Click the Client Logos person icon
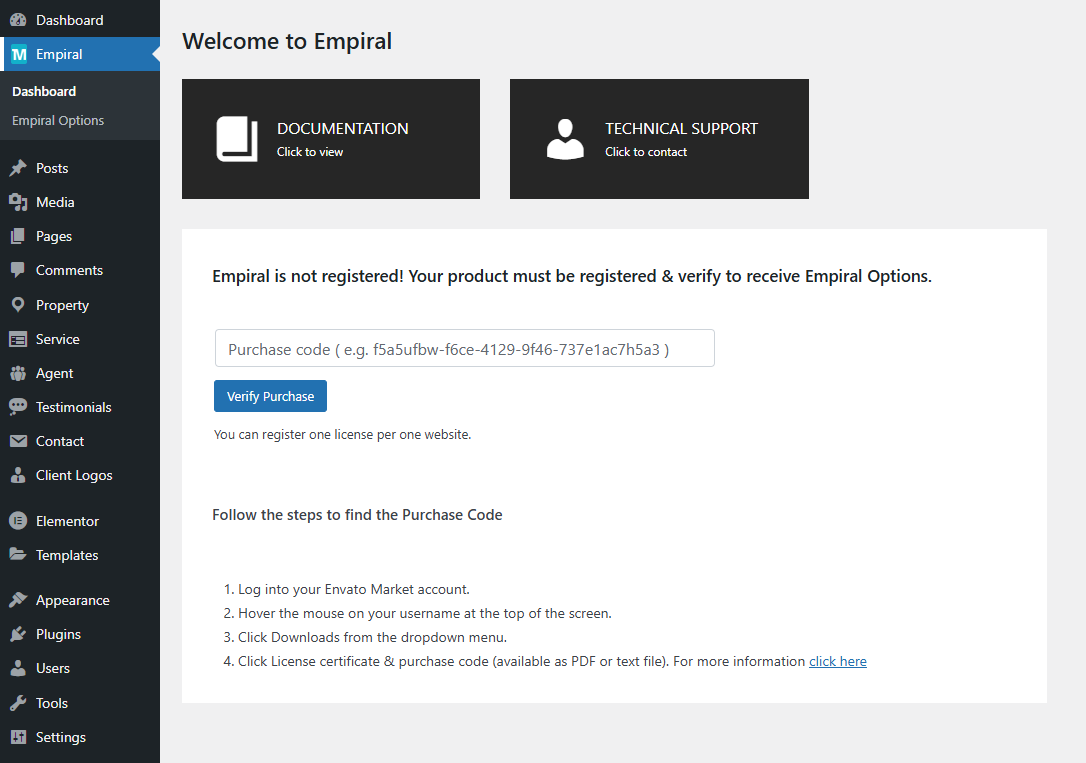Viewport: 1086px width, 763px height. [18, 475]
